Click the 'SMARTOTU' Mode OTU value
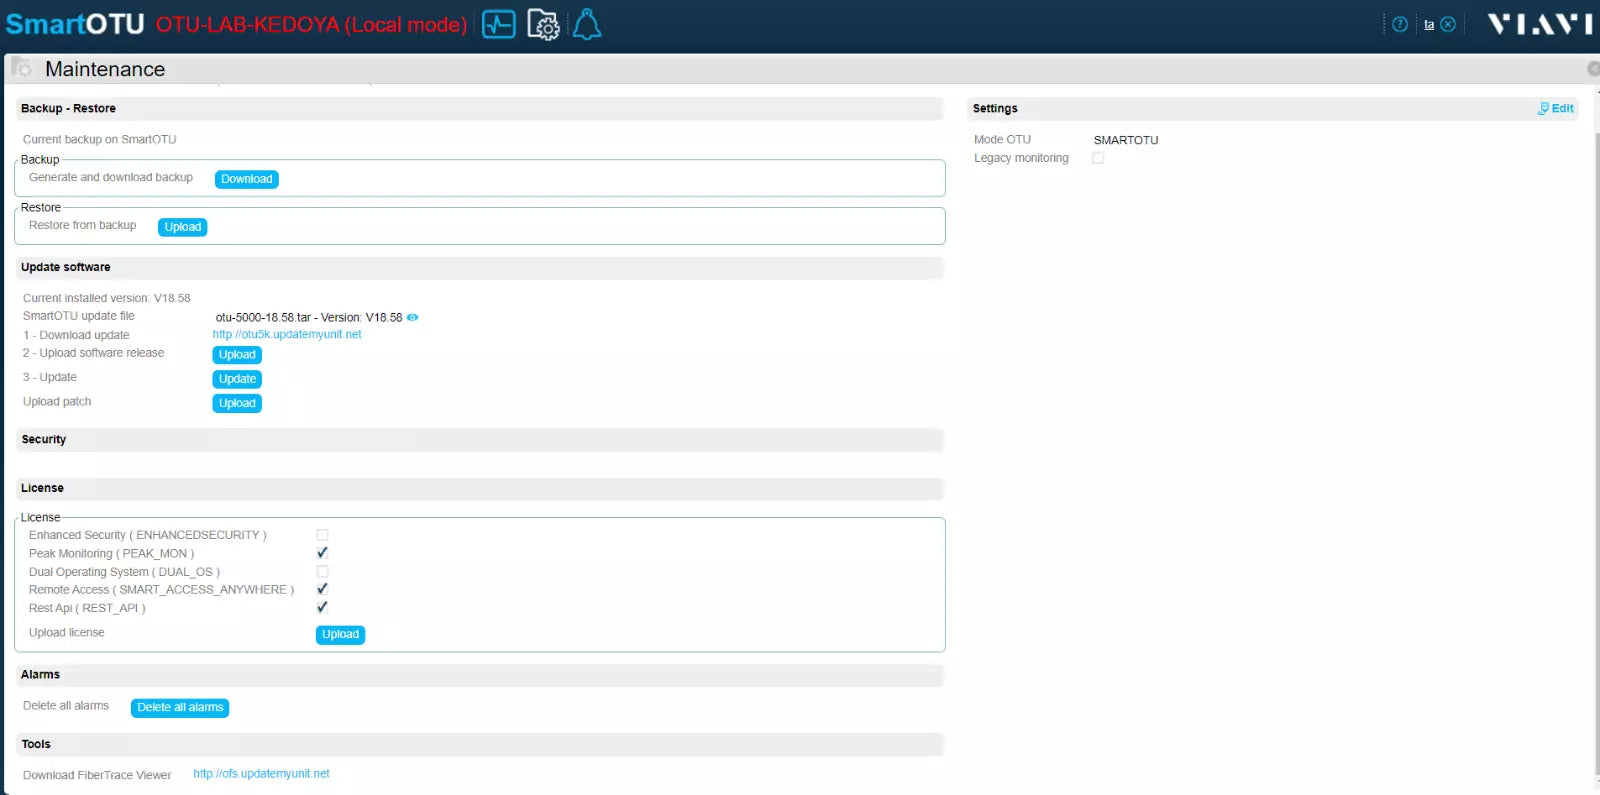The width and height of the screenshot is (1600, 795). point(1126,140)
